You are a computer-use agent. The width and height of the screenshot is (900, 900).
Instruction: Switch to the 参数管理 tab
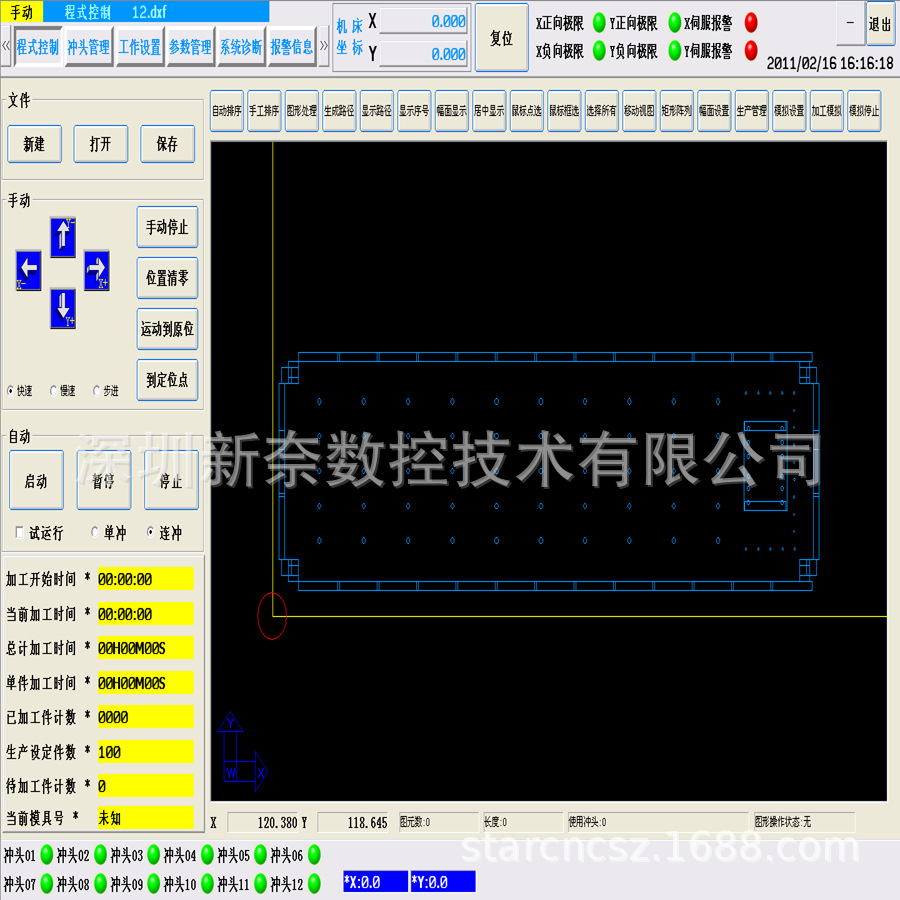pos(190,47)
